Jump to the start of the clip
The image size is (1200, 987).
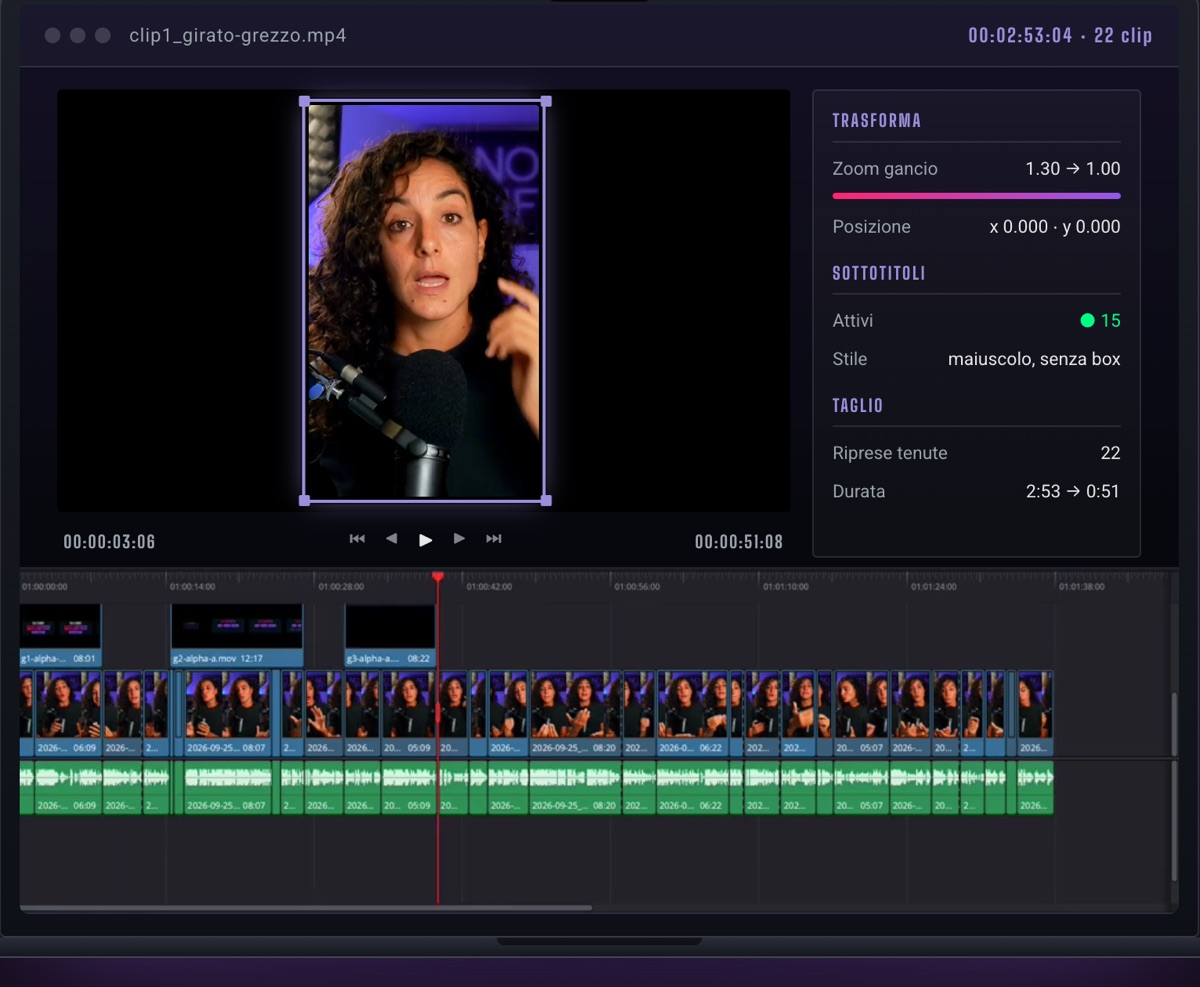[357, 539]
